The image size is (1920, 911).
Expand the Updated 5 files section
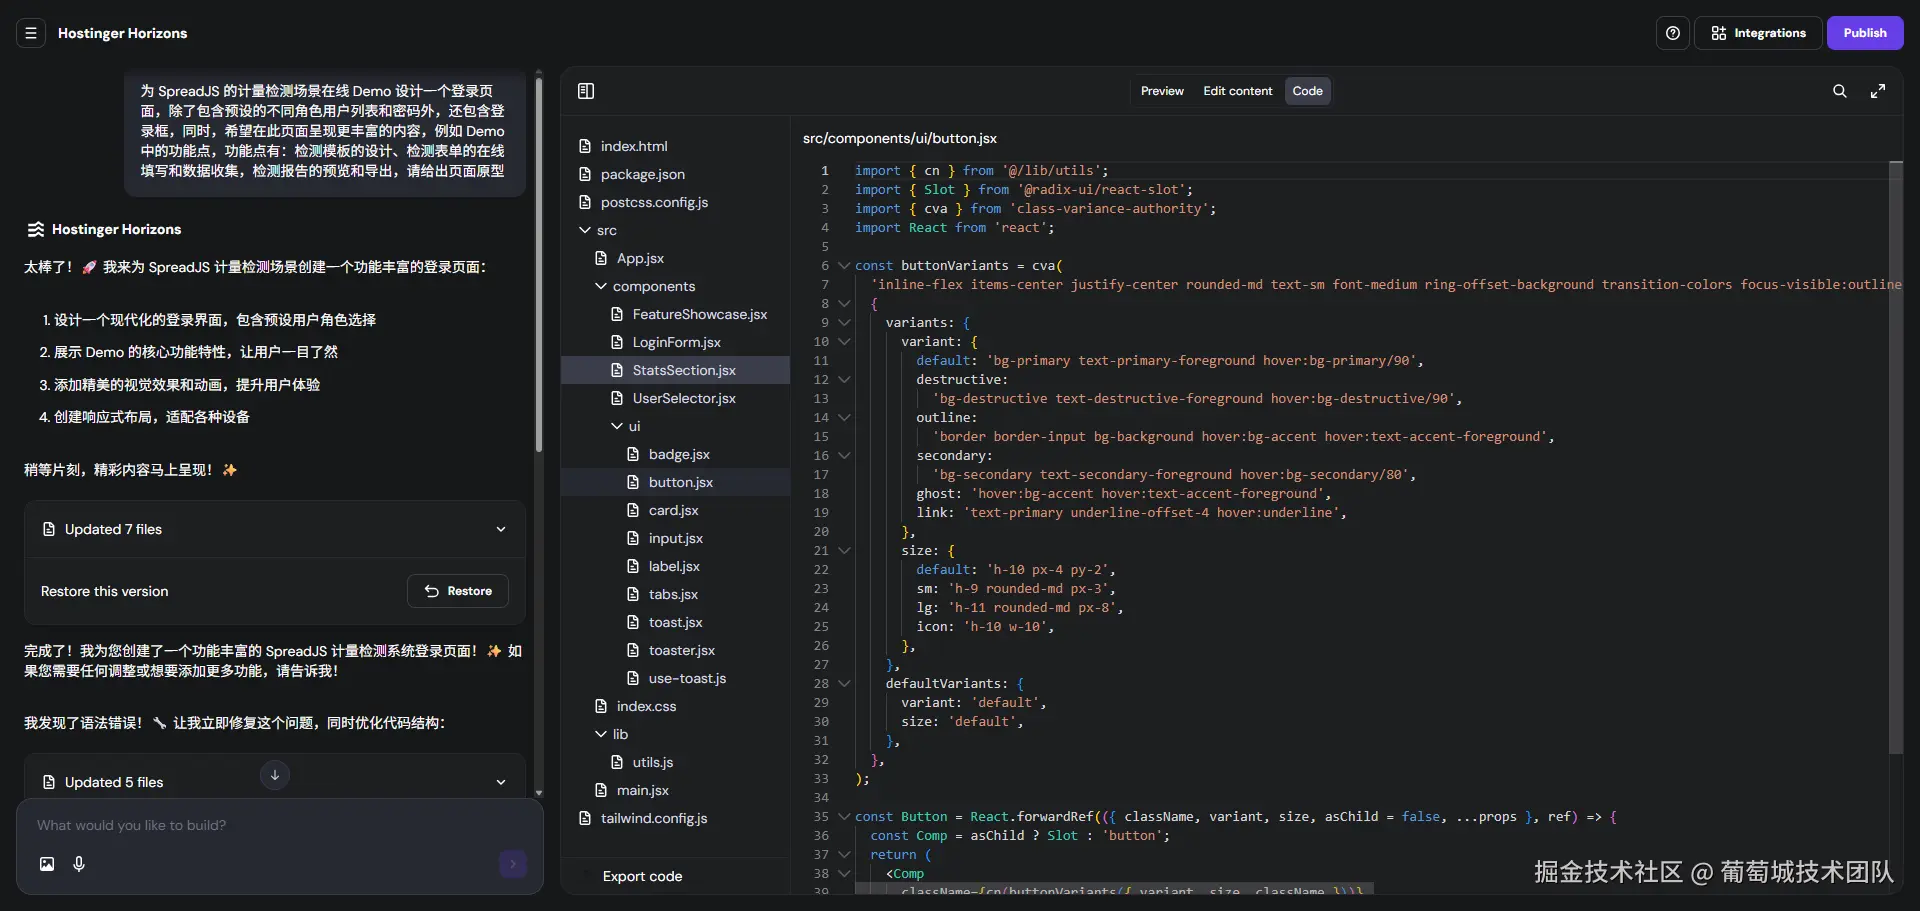tap(501, 782)
